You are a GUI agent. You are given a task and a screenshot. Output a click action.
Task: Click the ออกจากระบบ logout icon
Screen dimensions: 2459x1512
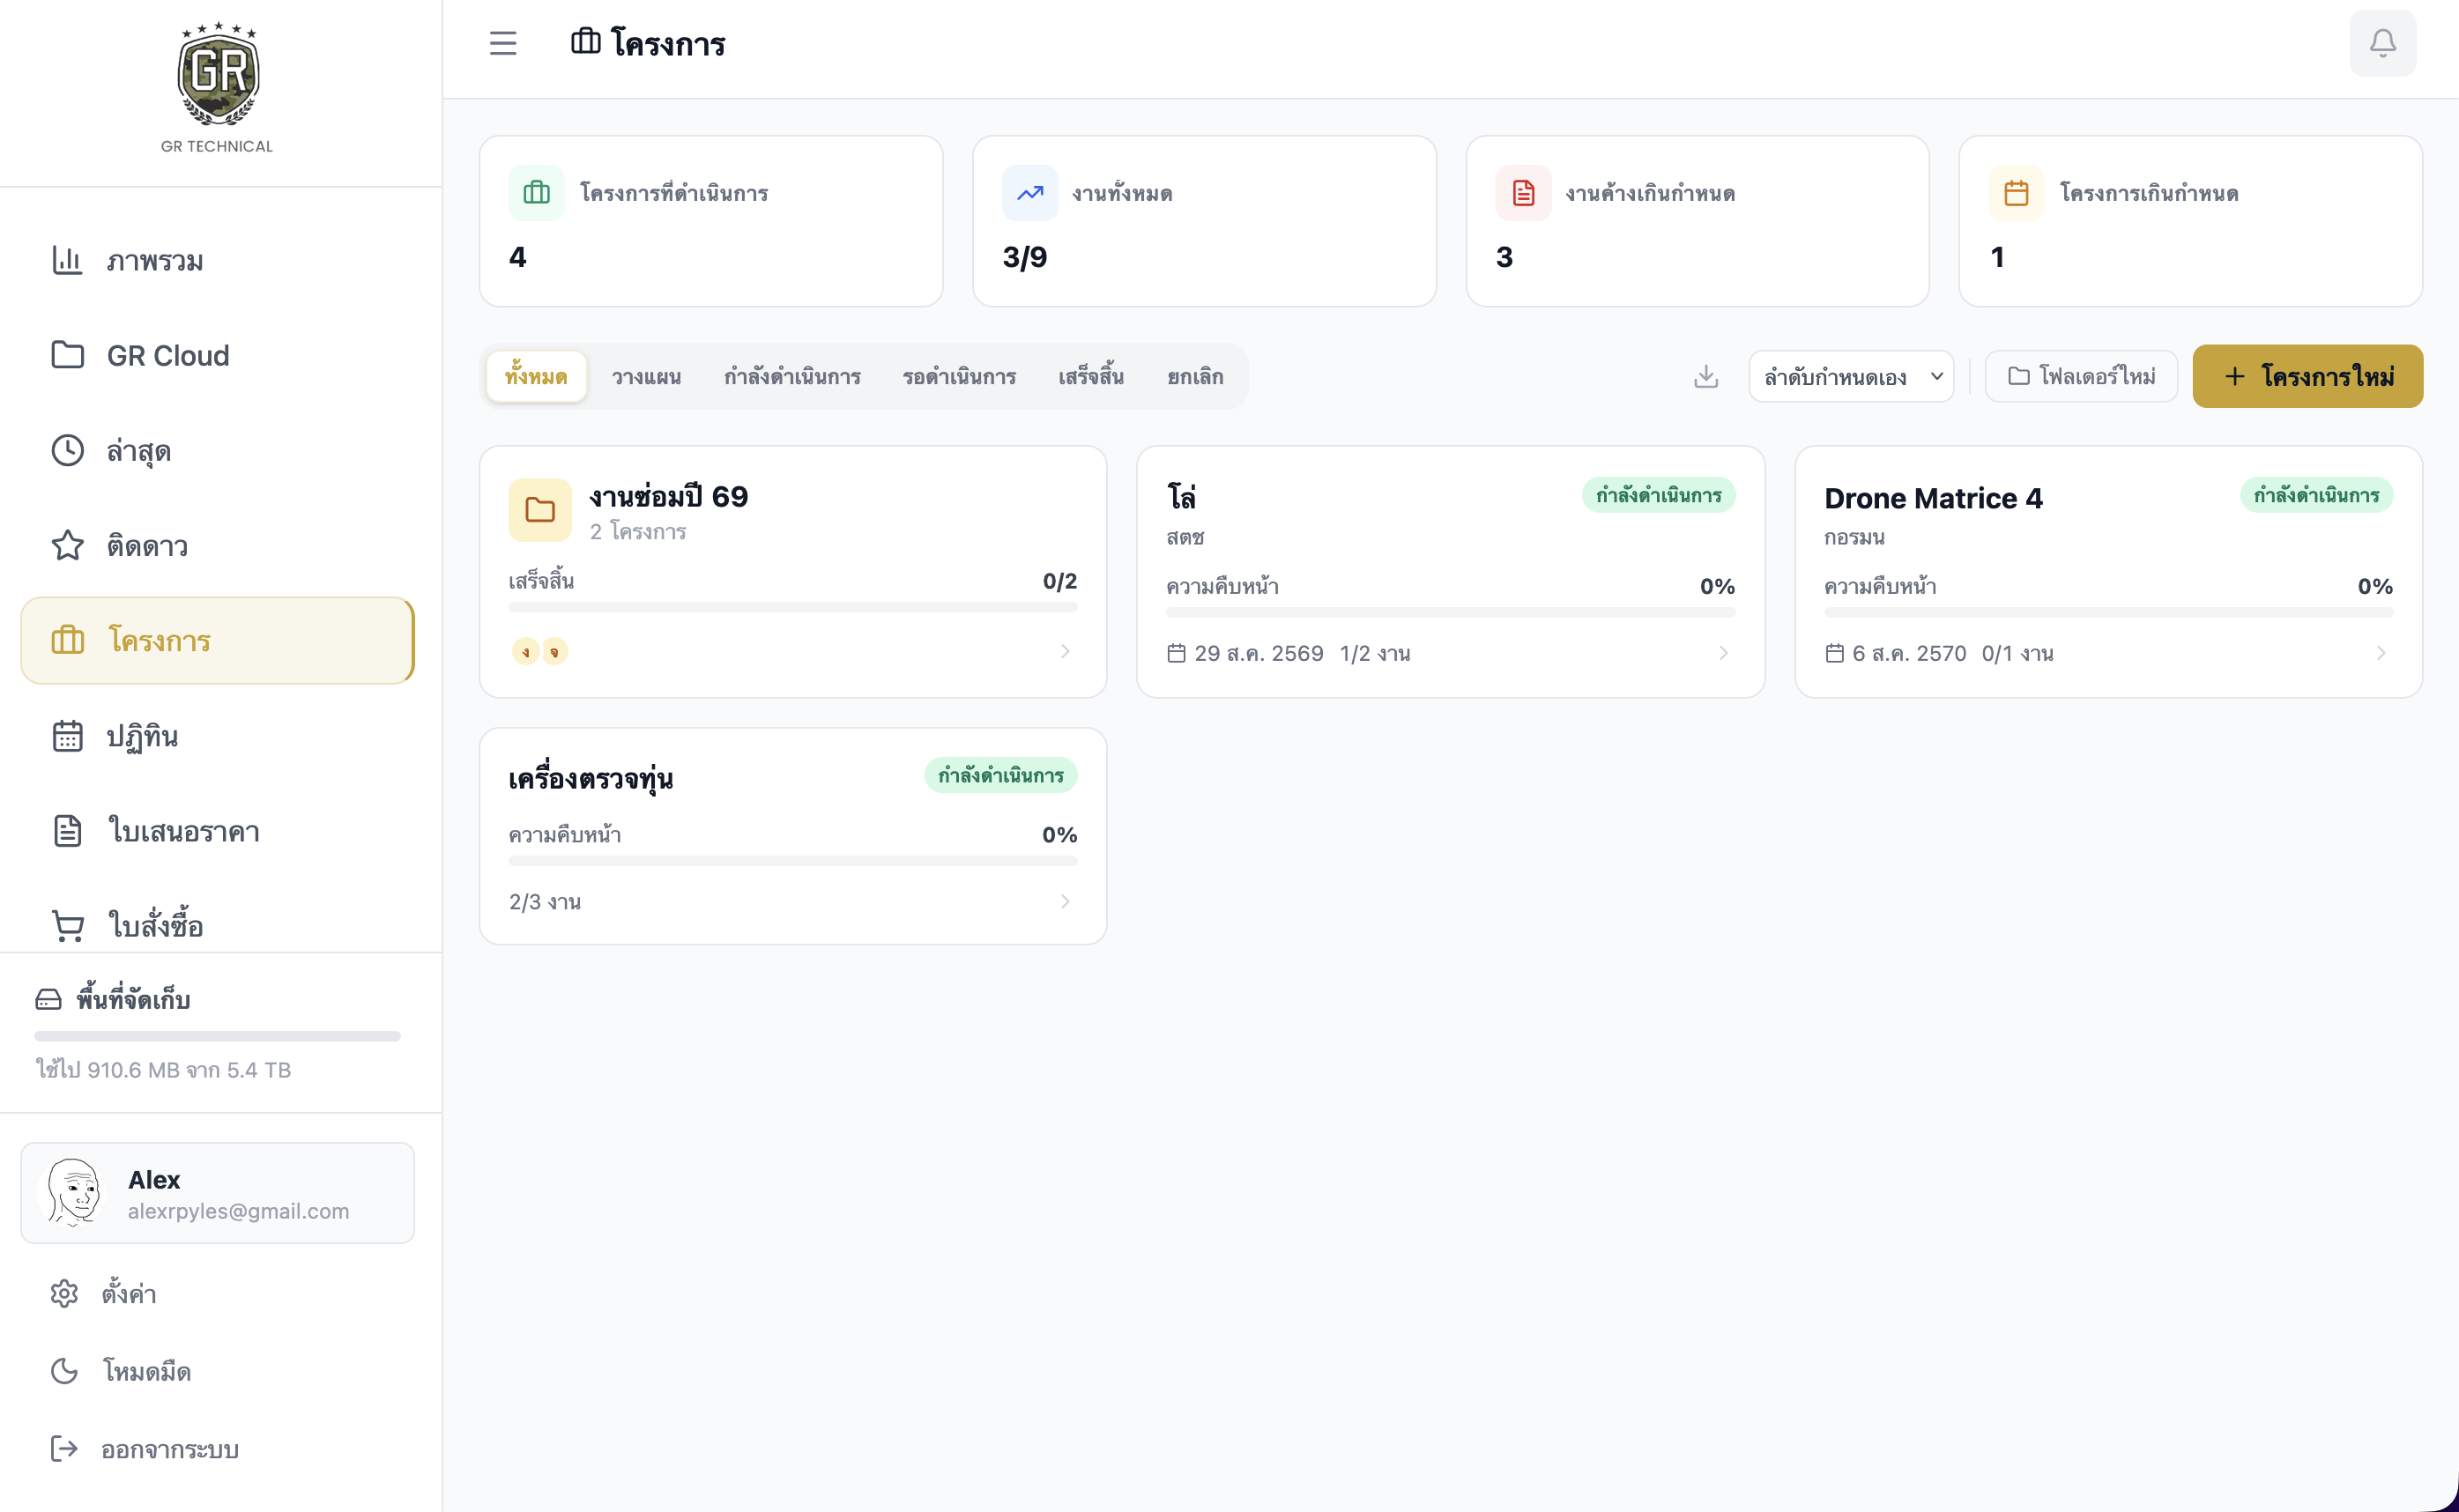pyautogui.click(x=64, y=1448)
